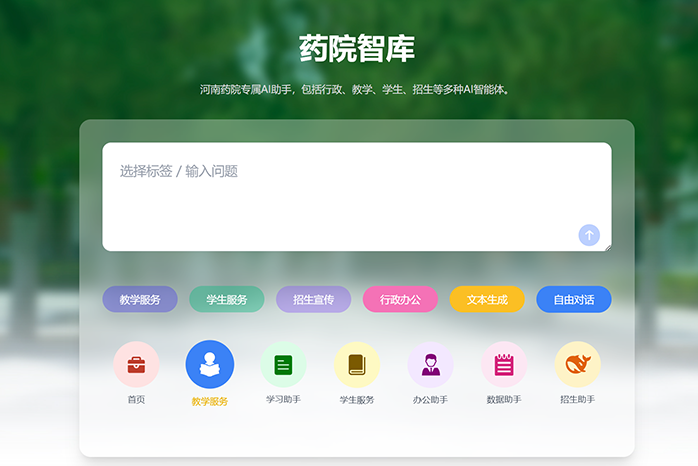This screenshot has width=698, height=466.
Task: Select the 数据助手 pink notepad icon
Action: click(504, 365)
